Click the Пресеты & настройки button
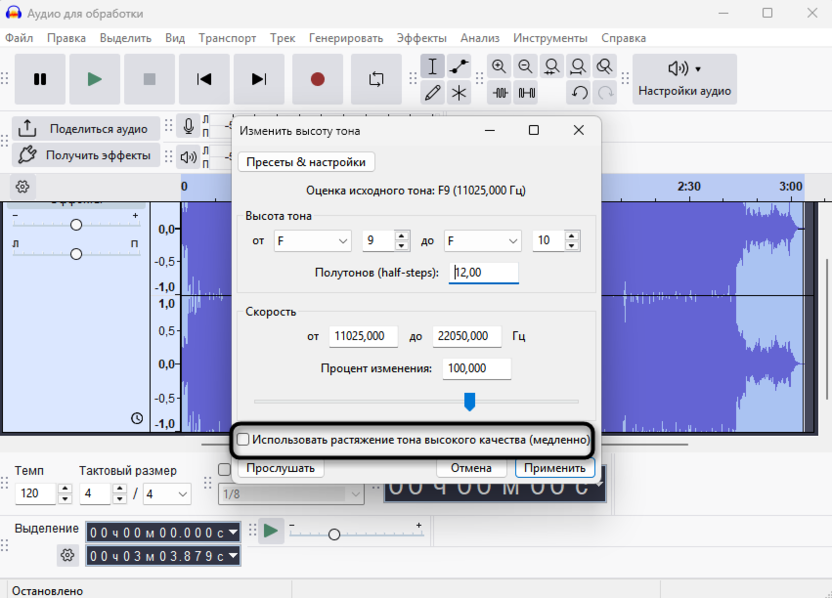 [x=306, y=162]
